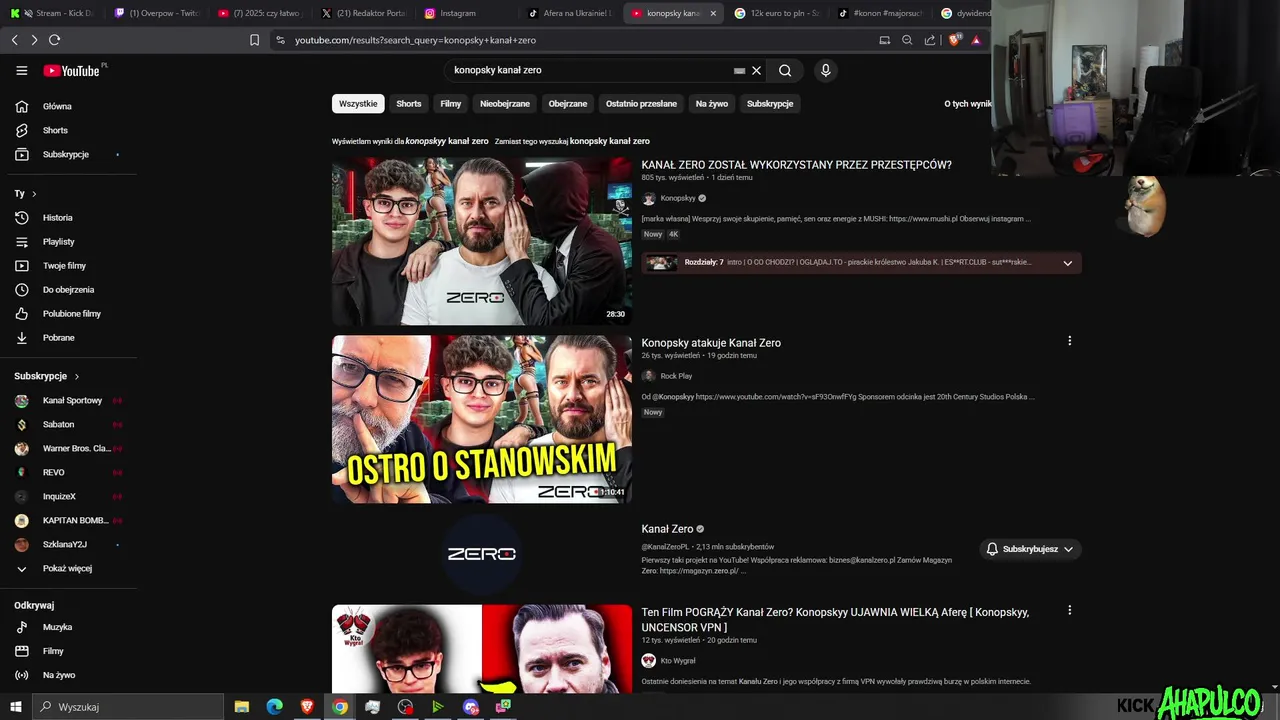
Task: Open the on-screen keyboard icon in search box
Action: [739, 71]
